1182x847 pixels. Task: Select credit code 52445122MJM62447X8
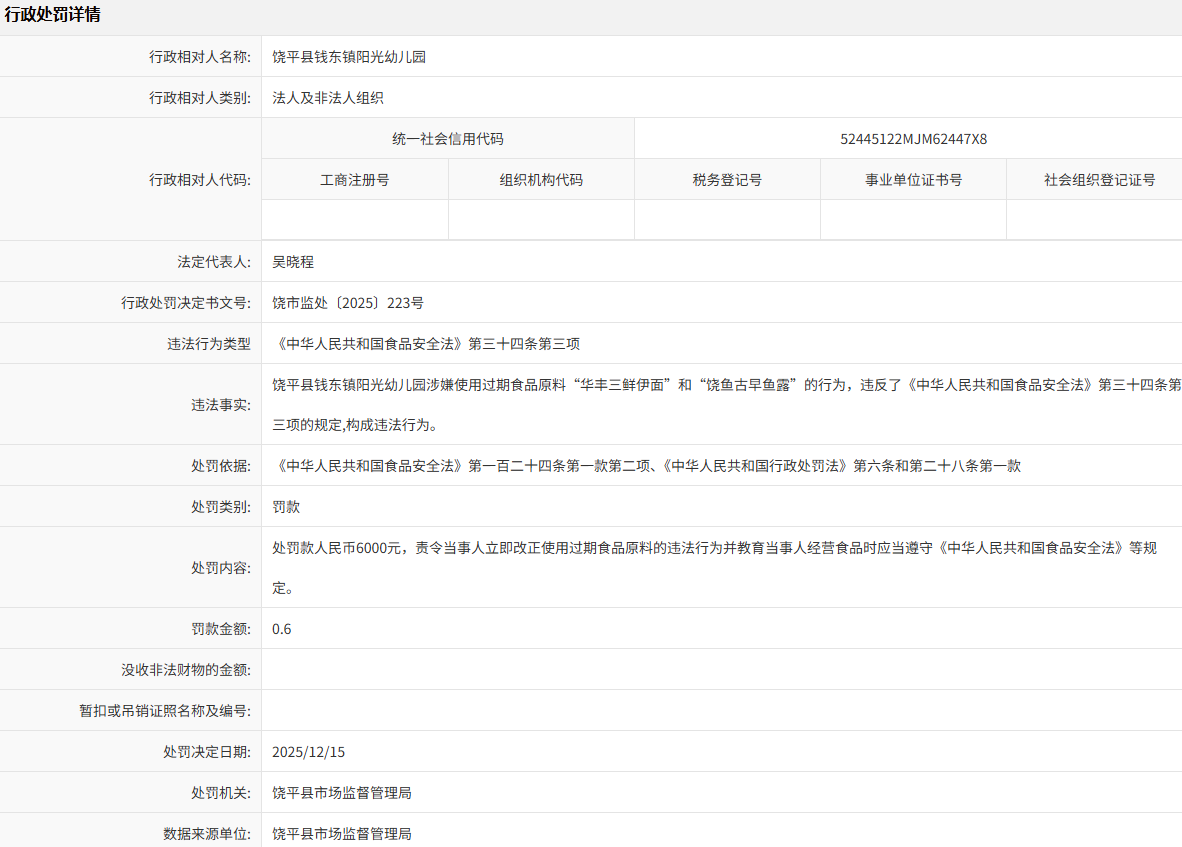tap(913, 139)
